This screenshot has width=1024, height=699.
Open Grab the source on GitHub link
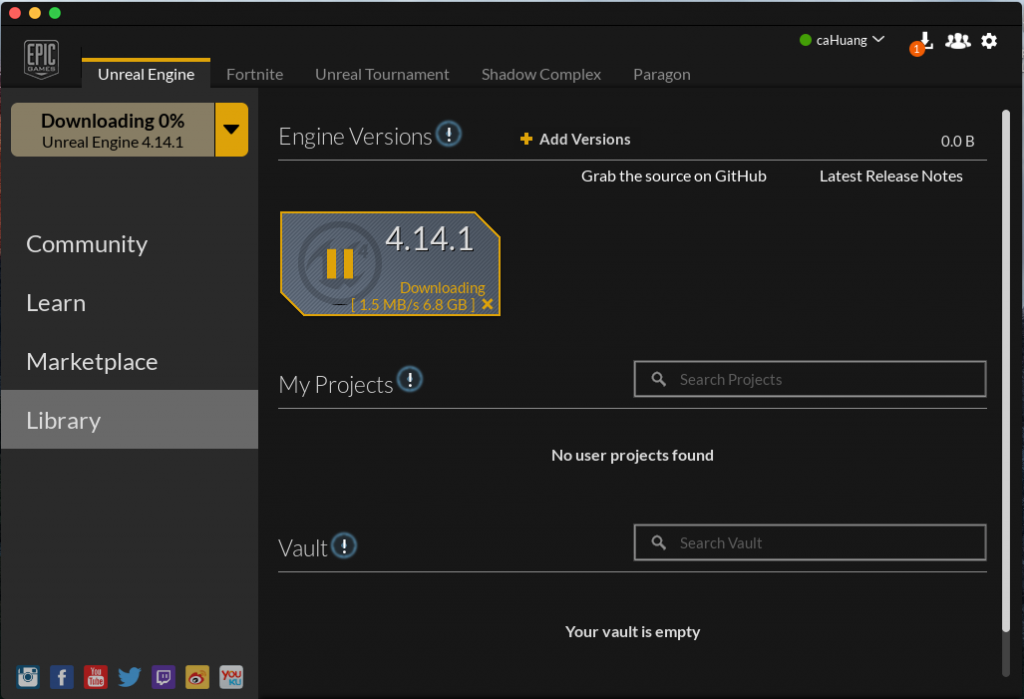pyautogui.click(x=673, y=176)
